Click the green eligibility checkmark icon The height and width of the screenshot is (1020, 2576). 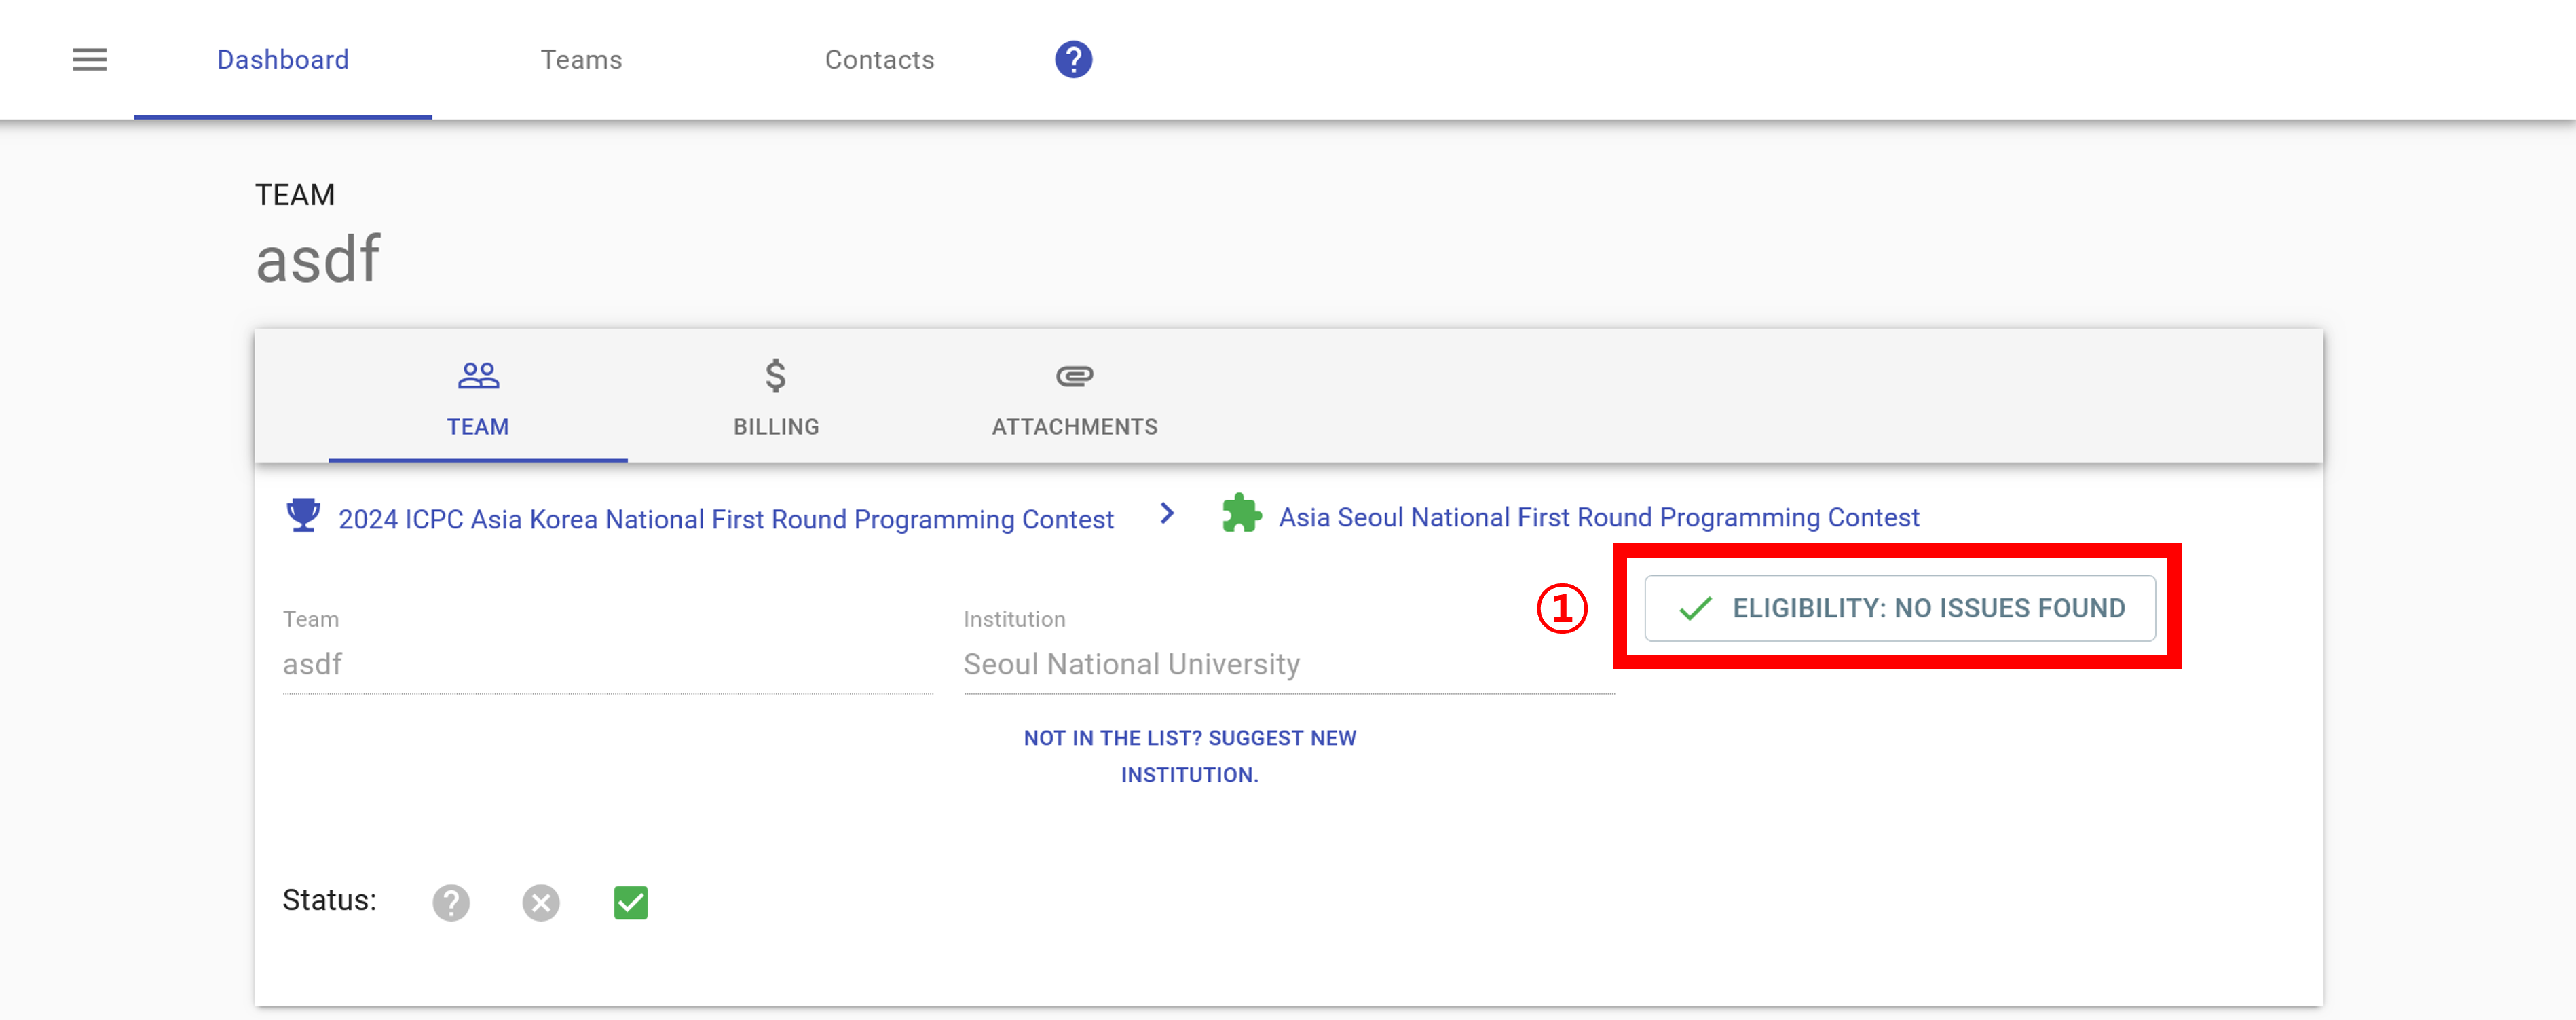click(x=1695, y=608)
